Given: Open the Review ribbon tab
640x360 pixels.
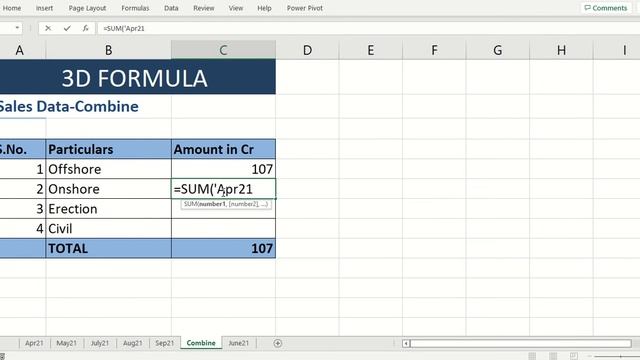Looking at the screenshot, I should 204,8.
